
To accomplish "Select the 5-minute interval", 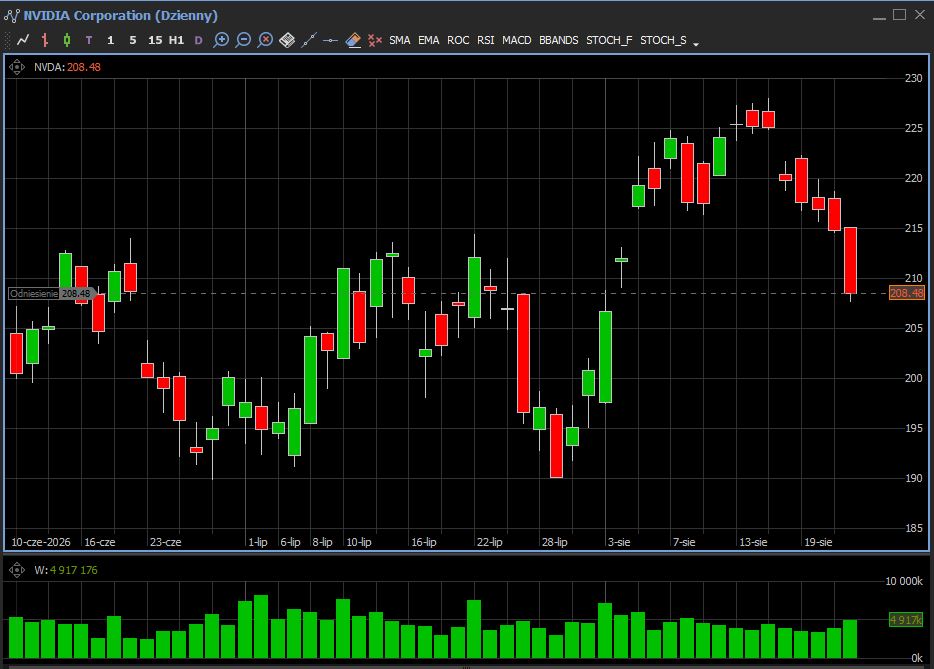I will (132, 40).
